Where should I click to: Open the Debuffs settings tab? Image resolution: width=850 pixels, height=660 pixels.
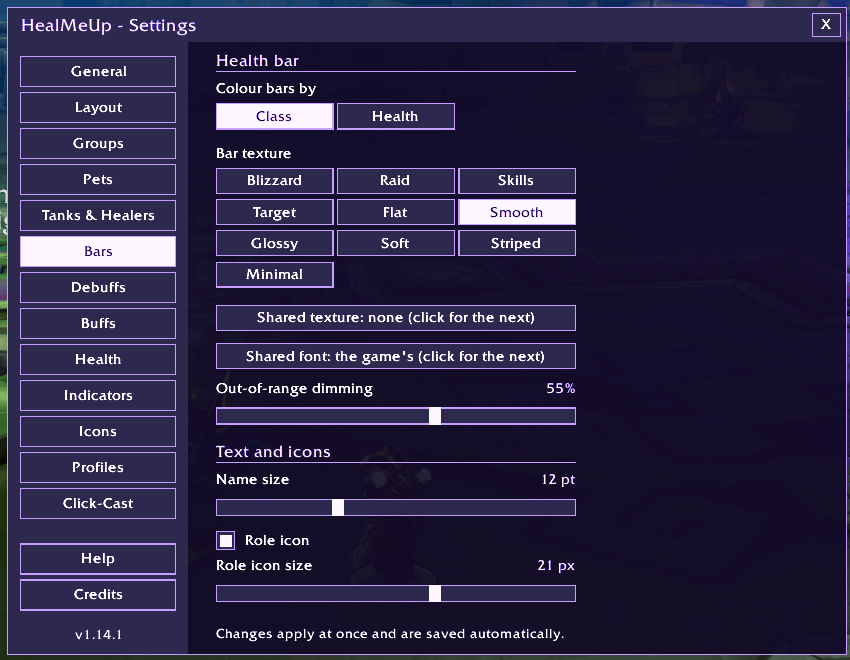pos(98,287)
